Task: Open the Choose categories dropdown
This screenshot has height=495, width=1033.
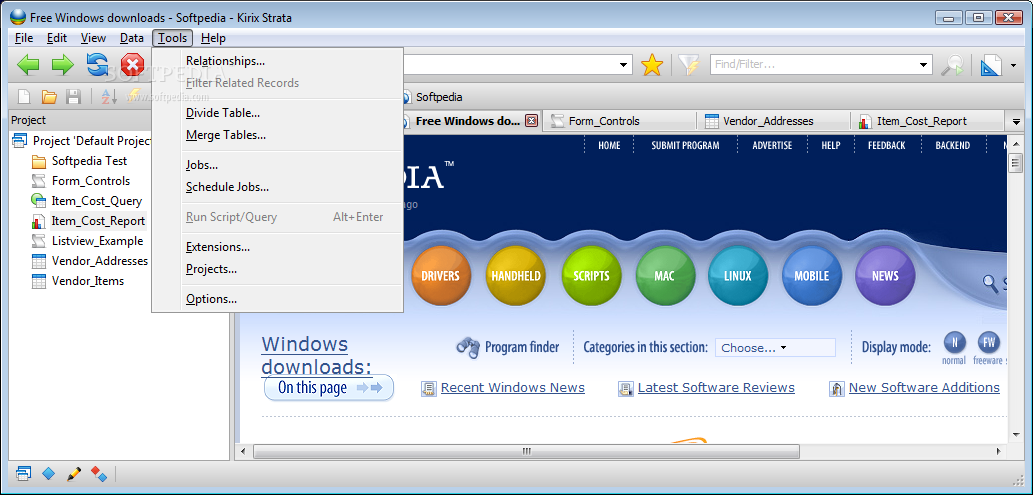Action: point(775,348)
